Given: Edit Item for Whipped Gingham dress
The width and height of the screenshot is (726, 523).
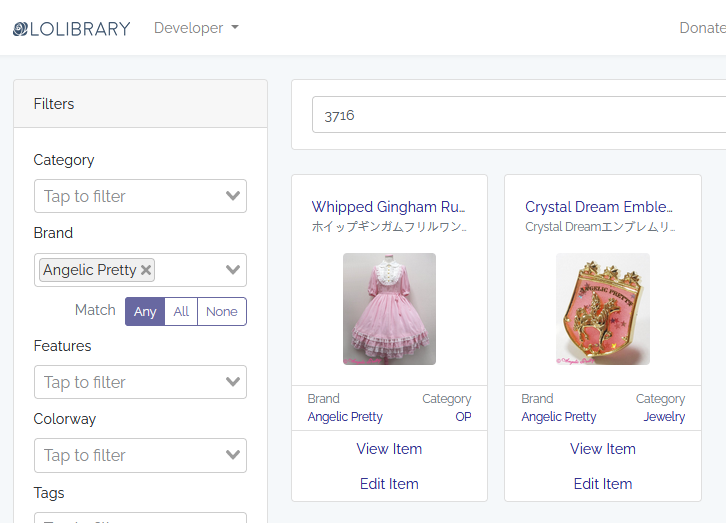Looking at the screenshot, I should coord(389,484).
